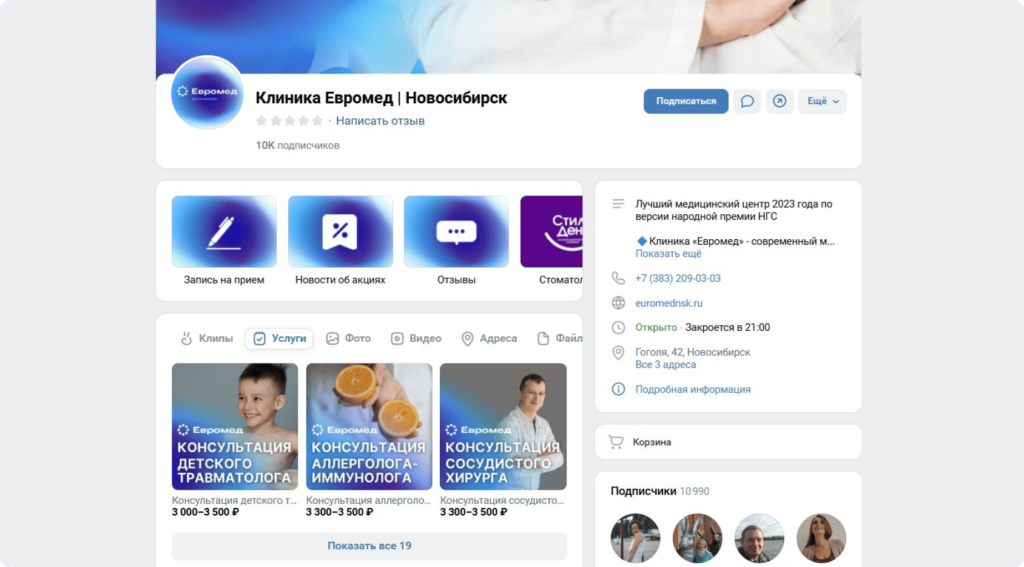The height and width of the screenshot is (567, 1024).
Task: Click the 10K подписчиков text
Action: point(298,145)
